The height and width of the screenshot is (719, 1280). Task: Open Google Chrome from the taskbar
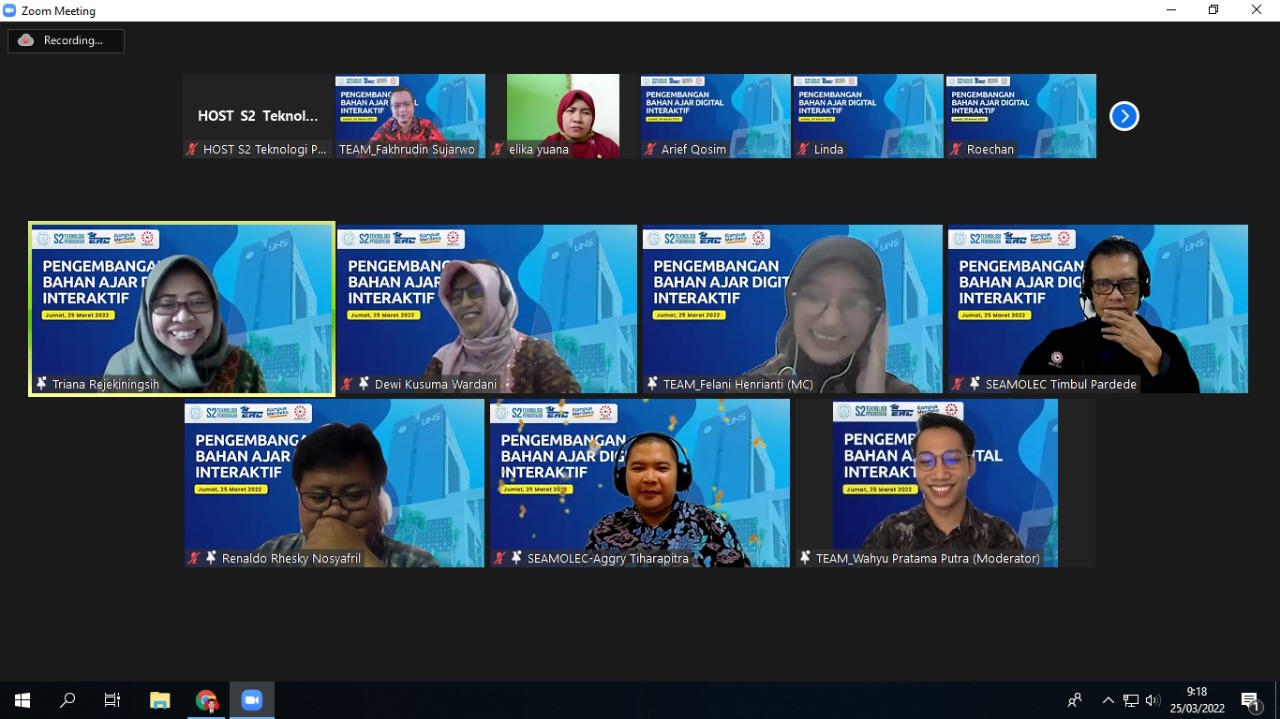click(x=206, y=700)
